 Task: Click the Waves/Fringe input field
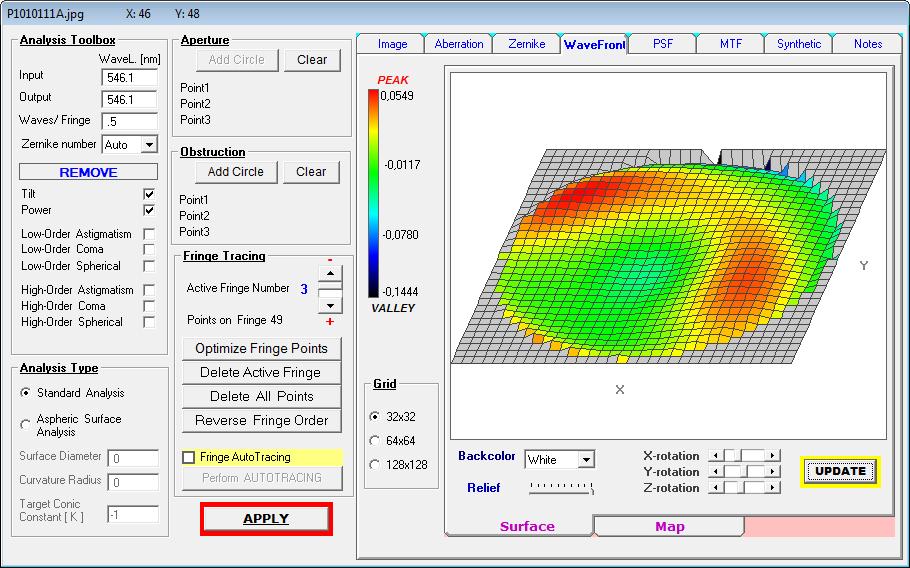point(129,121)
